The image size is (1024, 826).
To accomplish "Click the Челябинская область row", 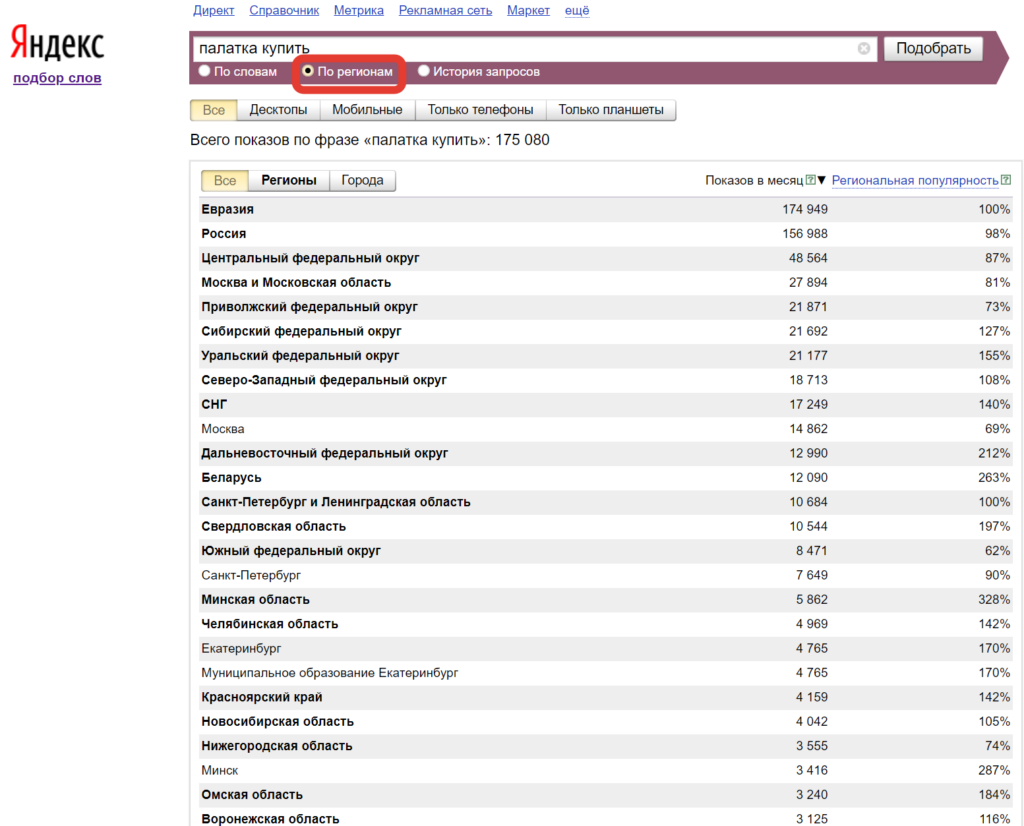I will coord(606,624).
